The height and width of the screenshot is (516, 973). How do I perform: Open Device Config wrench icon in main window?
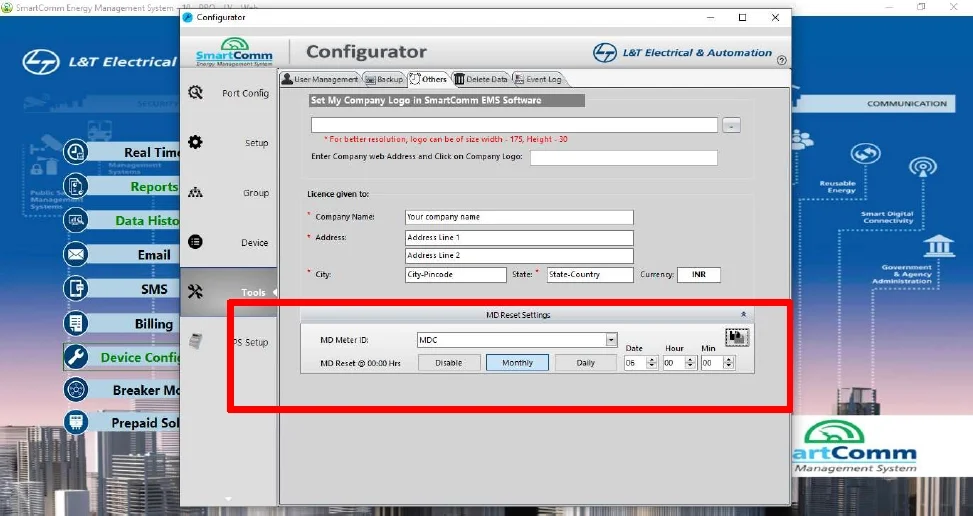click(x=76, y=357)
